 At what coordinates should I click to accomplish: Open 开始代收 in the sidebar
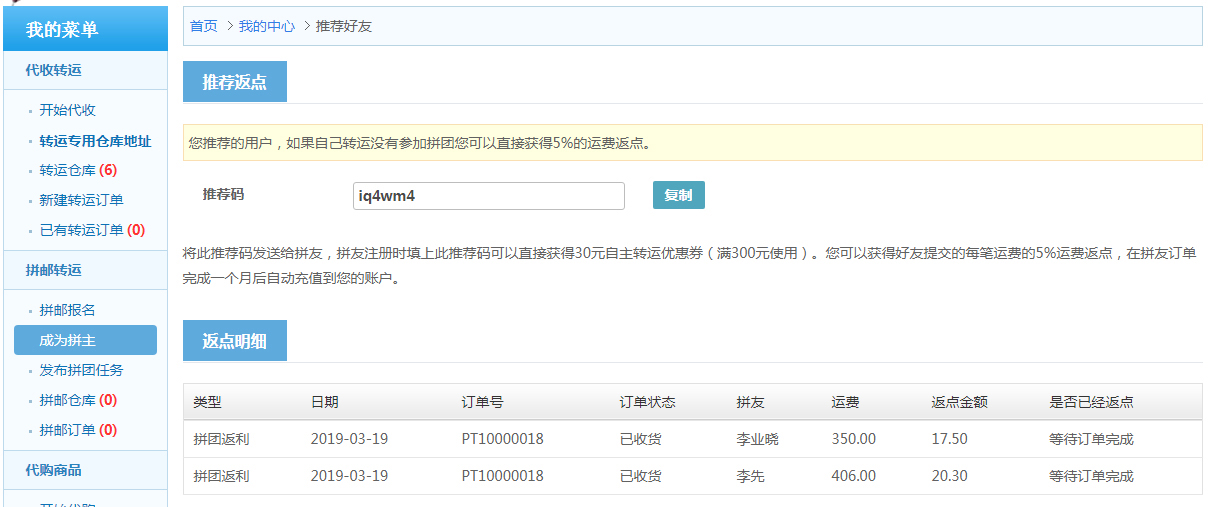click(x=67, y=110)
